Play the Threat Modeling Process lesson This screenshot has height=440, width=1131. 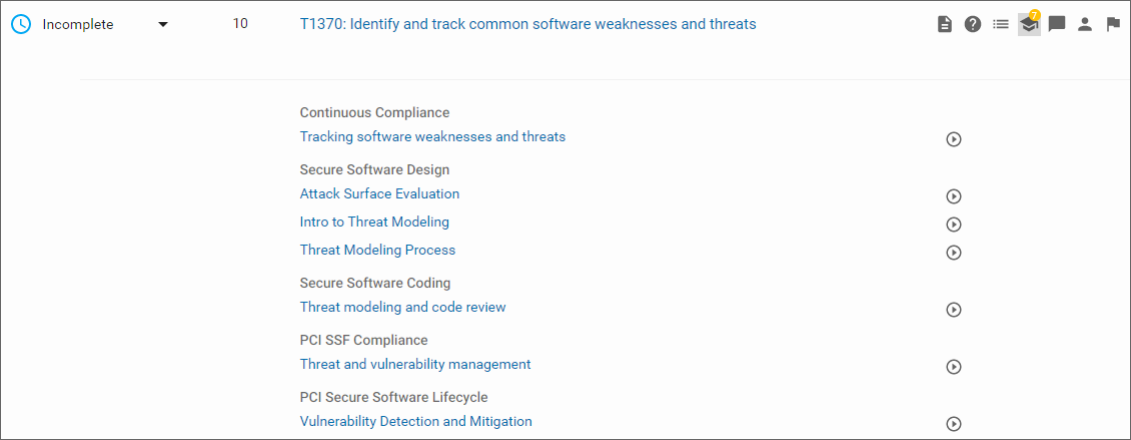pyautogui.click(x=953, y=252)
